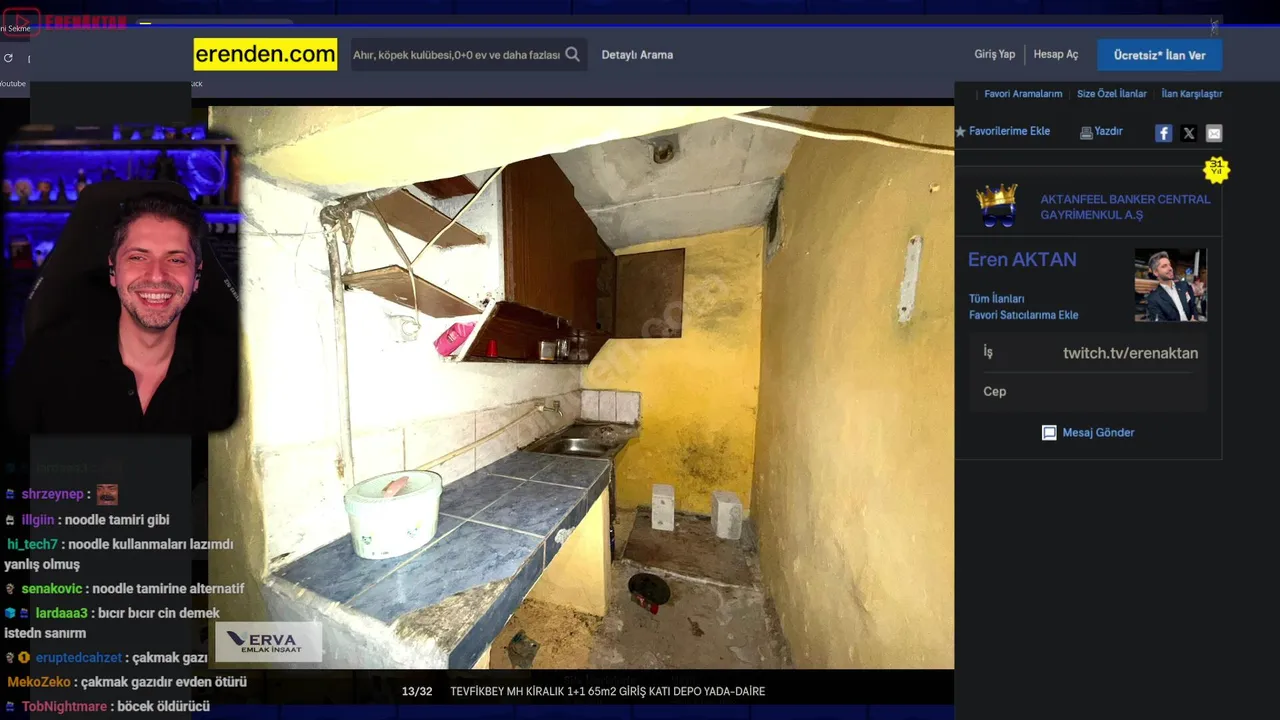Click the 31 Yıl badge
This screenshot has width=1280, height=720.
click(x=1216, y=168)
